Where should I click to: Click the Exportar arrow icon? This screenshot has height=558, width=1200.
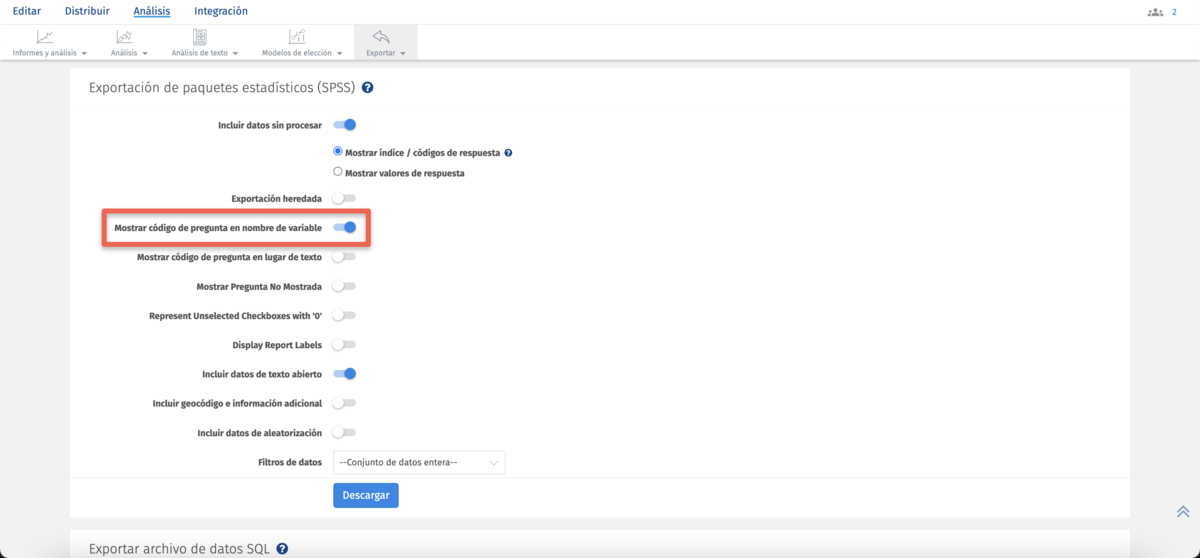click(381, 37)
